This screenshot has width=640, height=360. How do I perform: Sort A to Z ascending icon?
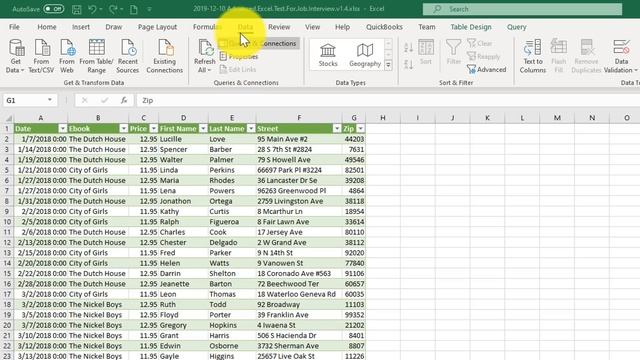pyautogui.click(x=409, y=47)
